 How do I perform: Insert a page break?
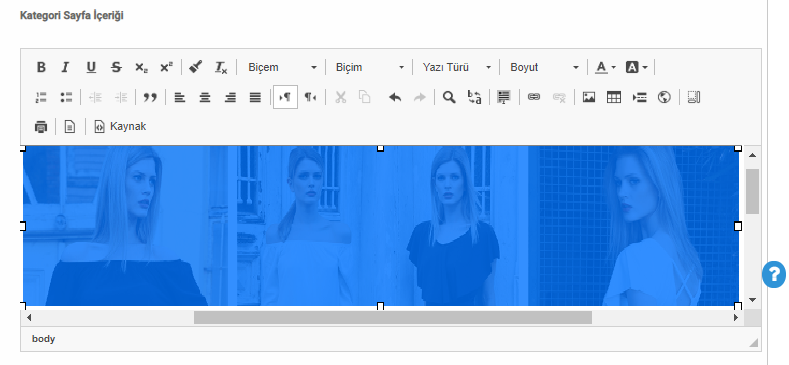(x=639, y=97)
